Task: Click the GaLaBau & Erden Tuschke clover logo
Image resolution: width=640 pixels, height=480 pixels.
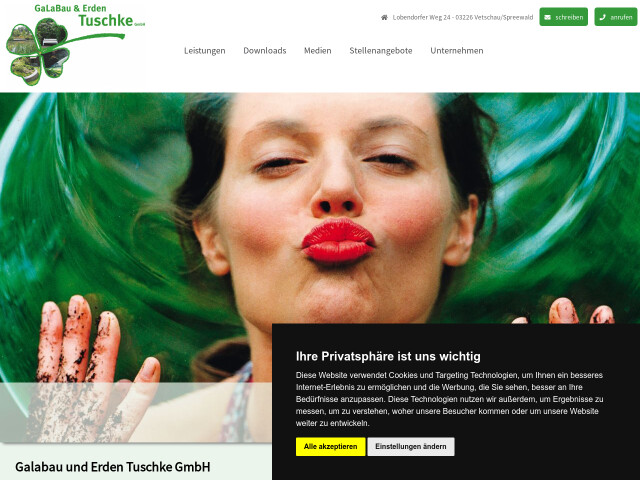Action: [x=76, y=44]
